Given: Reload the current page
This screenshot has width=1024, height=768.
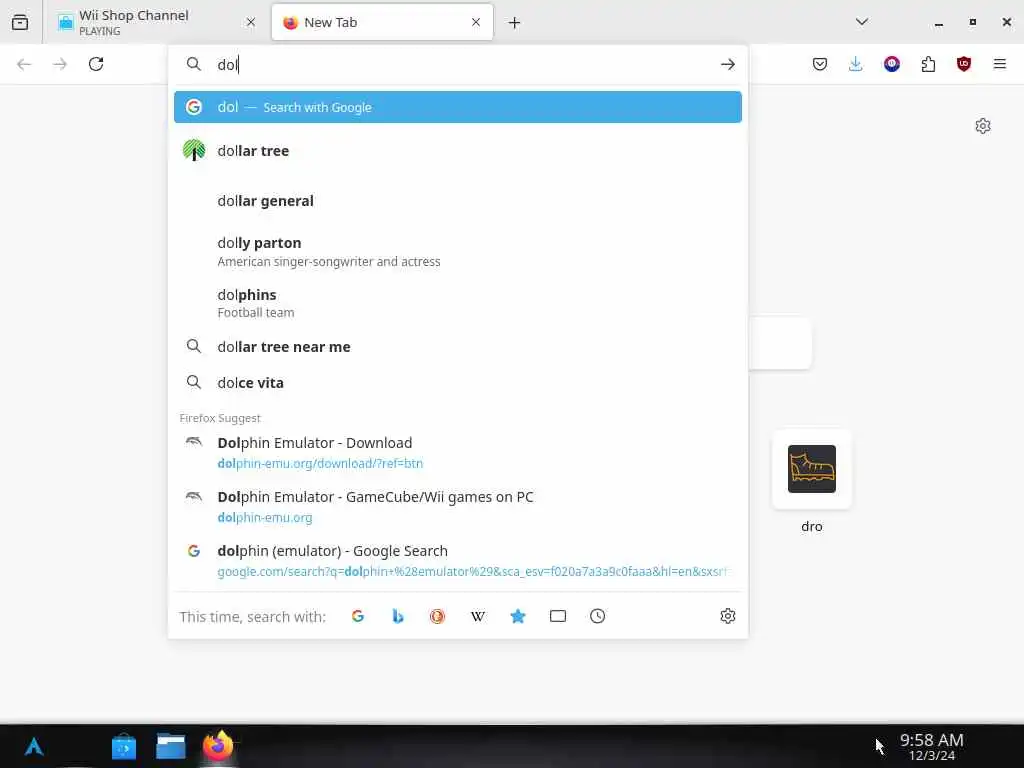Looking at the screenshot, I should pos(96,64).
